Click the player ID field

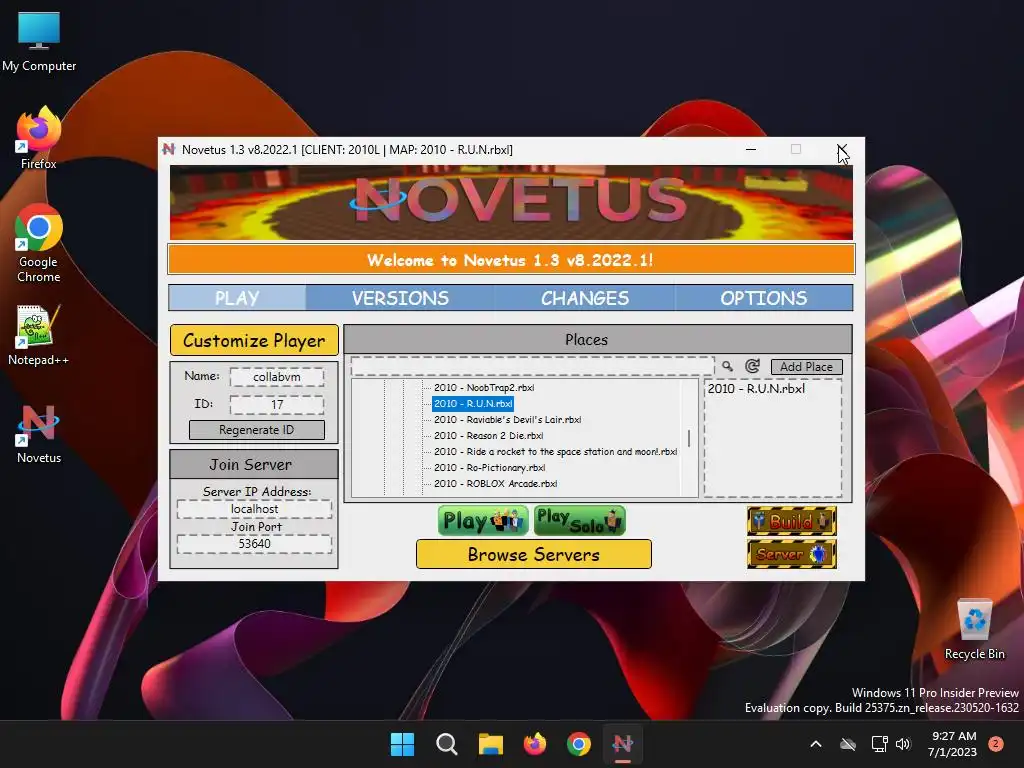277,405
